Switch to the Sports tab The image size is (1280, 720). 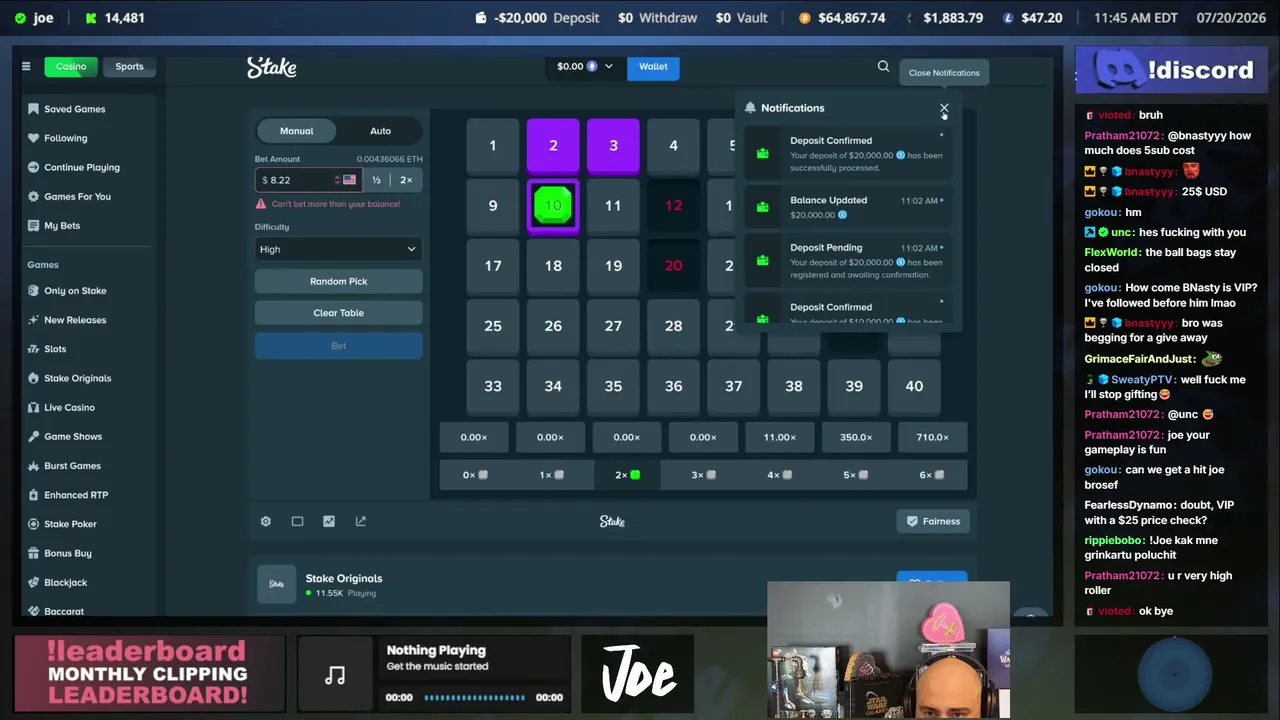(129, 67)
